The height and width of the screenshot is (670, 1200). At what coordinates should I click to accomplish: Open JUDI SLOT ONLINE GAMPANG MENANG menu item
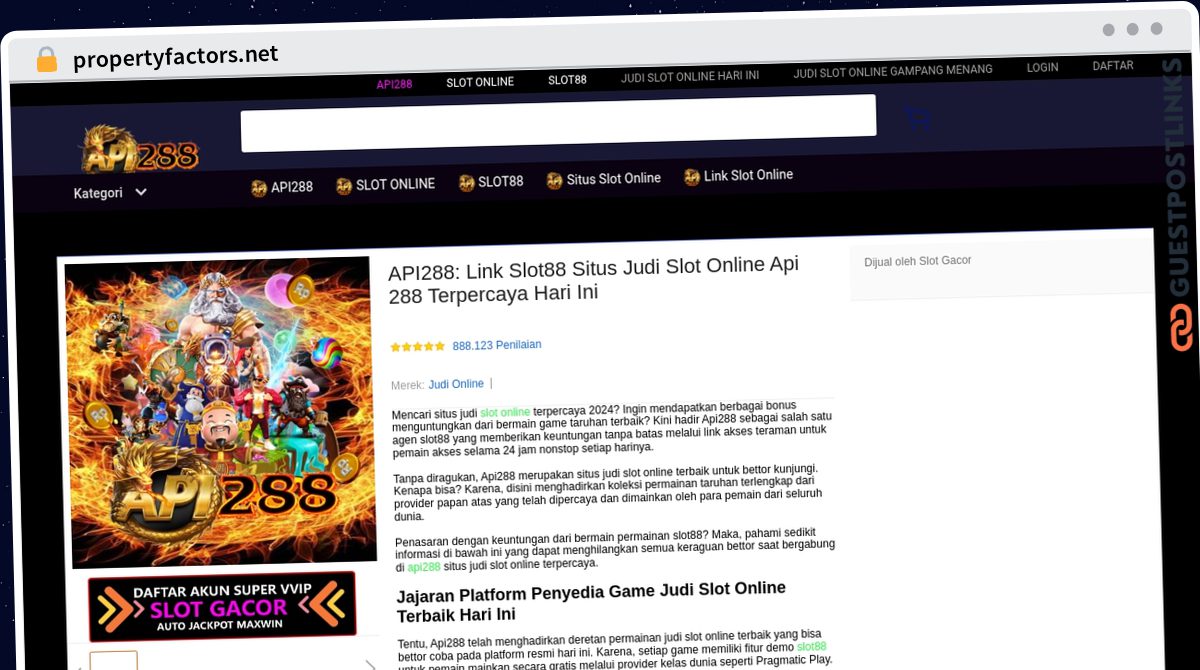(893, 71)
